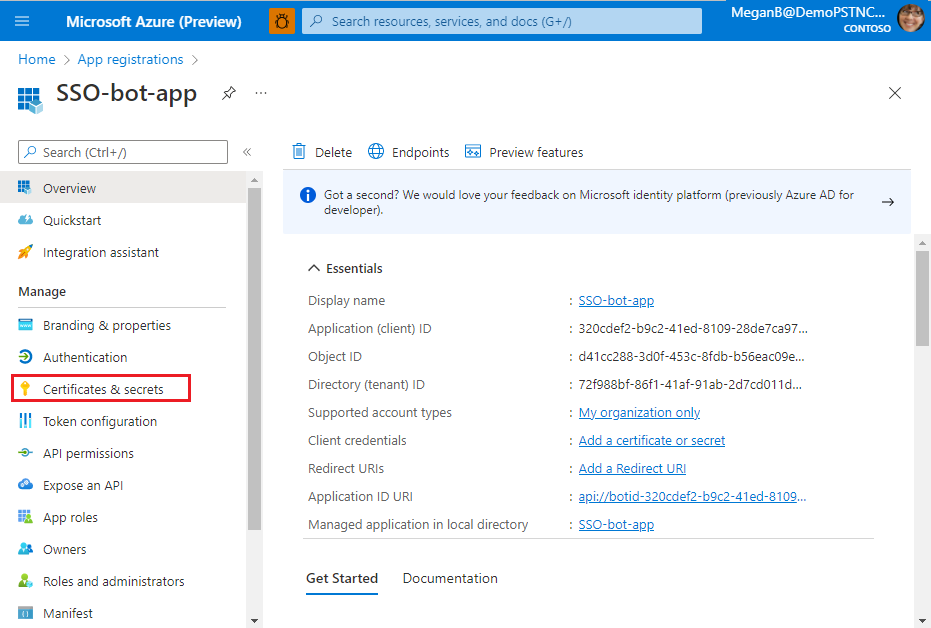Click the Expose an API cloud icon
931x628 pixels.
point(25,484)
